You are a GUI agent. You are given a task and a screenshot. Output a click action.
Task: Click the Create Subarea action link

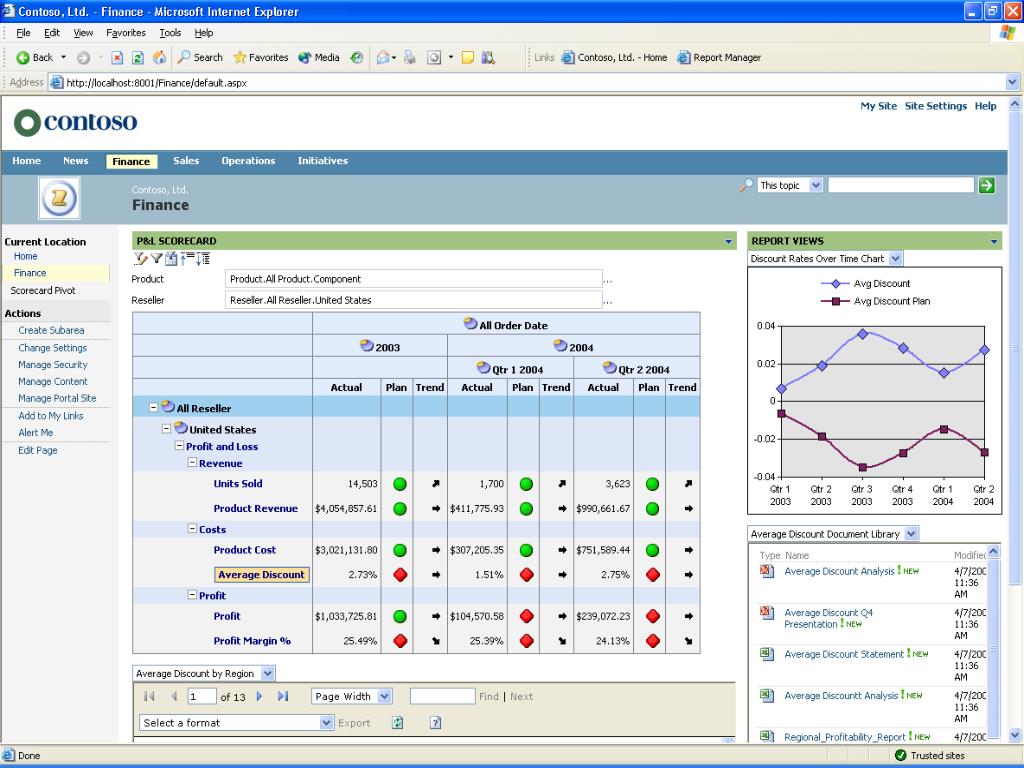pyautogui.click(x=52, y=330)
